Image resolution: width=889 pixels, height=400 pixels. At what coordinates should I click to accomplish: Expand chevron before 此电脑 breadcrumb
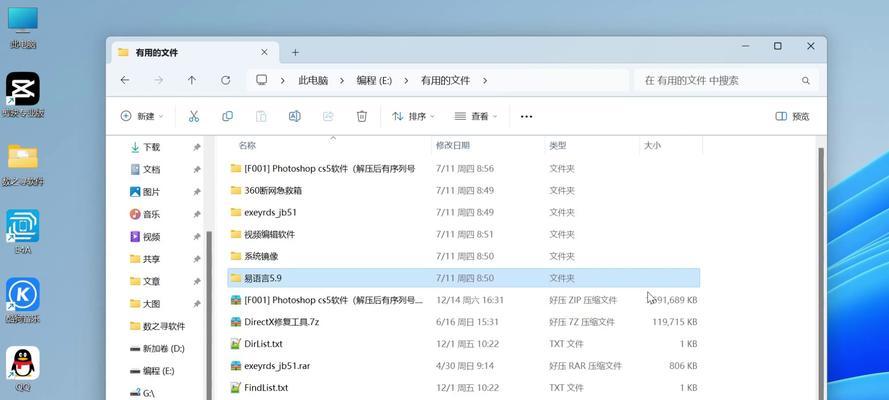(x=282, y=80)
